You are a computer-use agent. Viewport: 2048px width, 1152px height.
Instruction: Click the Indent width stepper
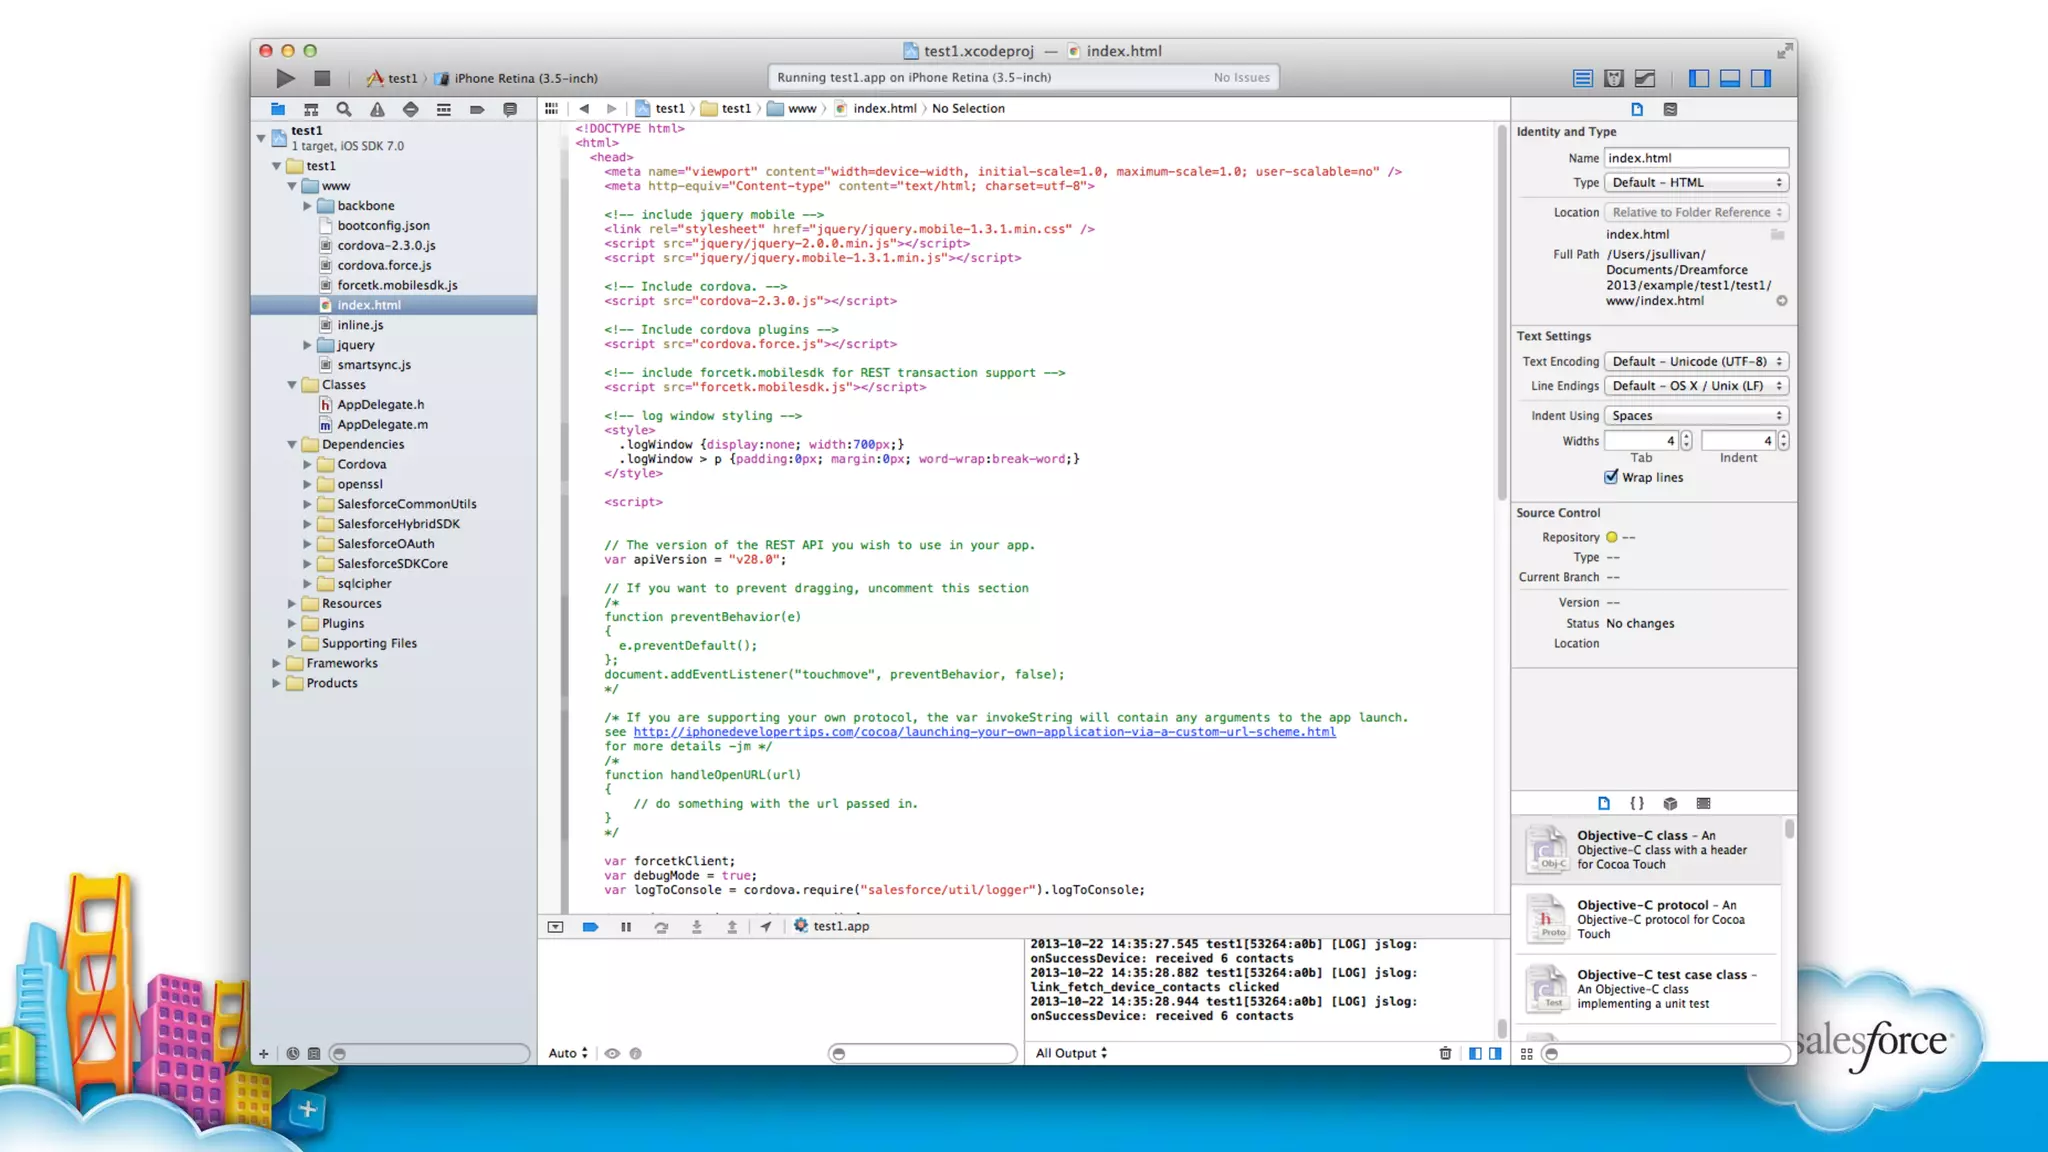coord(1783,441)
